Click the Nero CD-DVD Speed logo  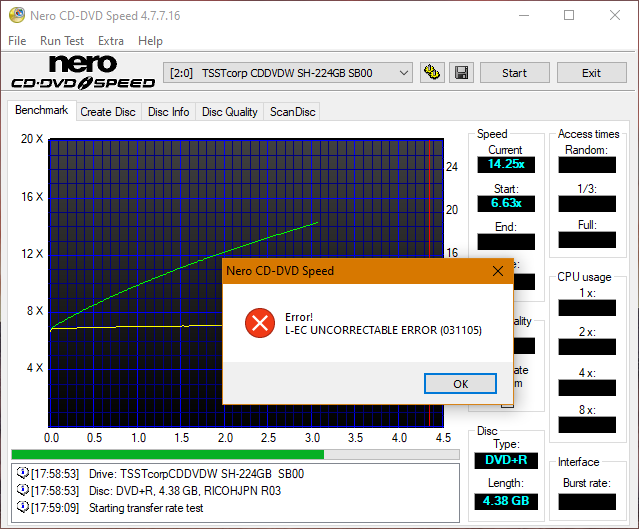pyautogui.click(x=83, y=72)
